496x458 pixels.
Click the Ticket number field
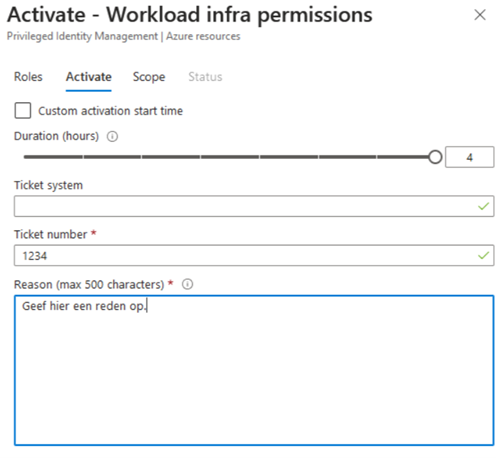click(254, 256)
